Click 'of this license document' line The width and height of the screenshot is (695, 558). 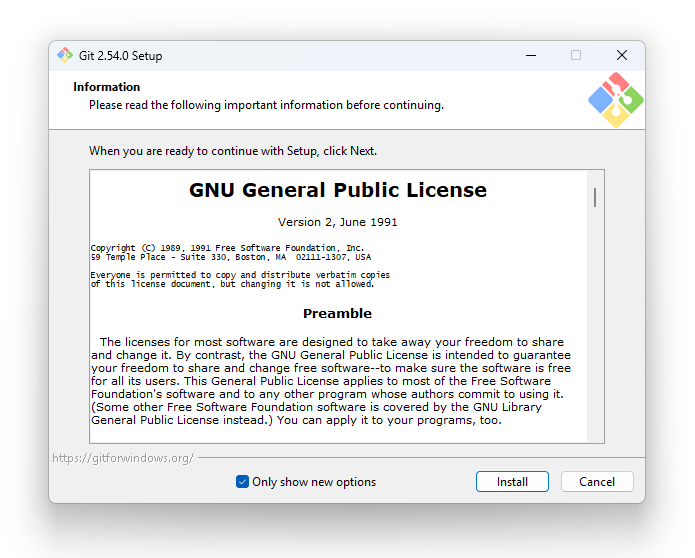tap(233, 284)
